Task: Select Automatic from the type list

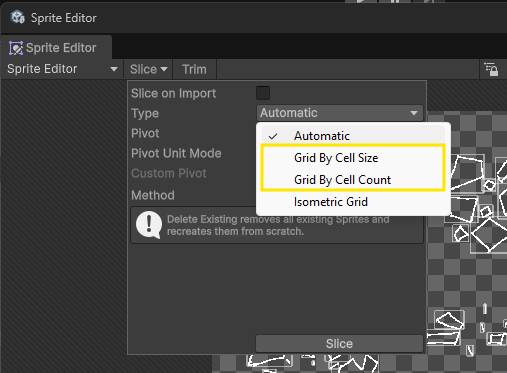Action: pyautogui.click(x=353, y=136)
